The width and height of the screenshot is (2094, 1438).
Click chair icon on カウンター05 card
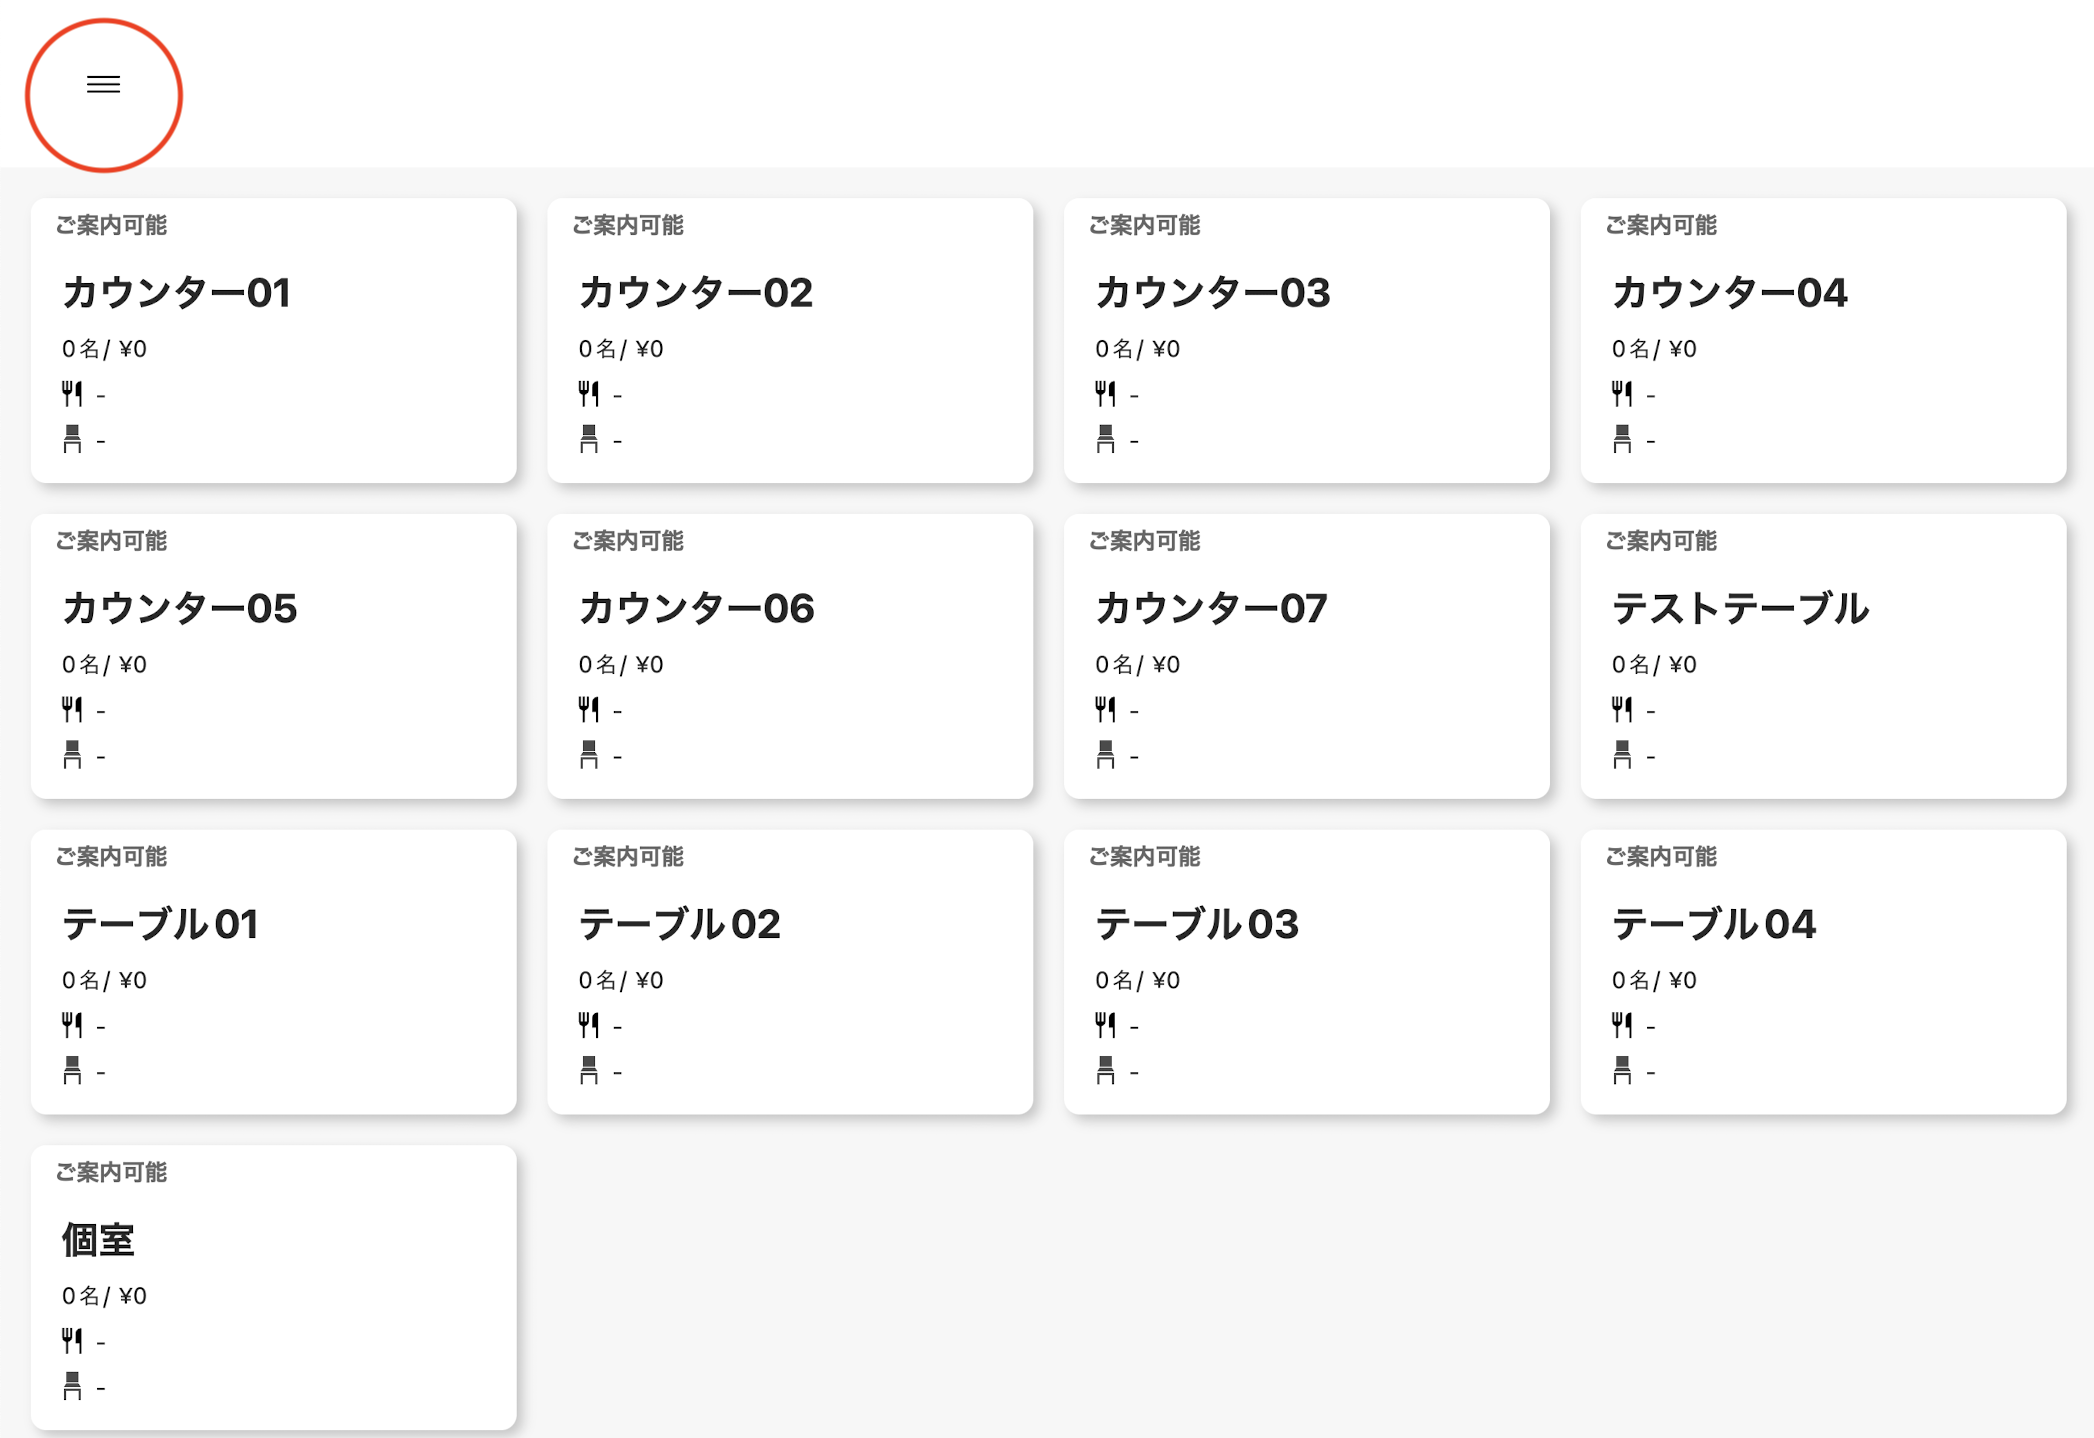(x=72, y=755)
